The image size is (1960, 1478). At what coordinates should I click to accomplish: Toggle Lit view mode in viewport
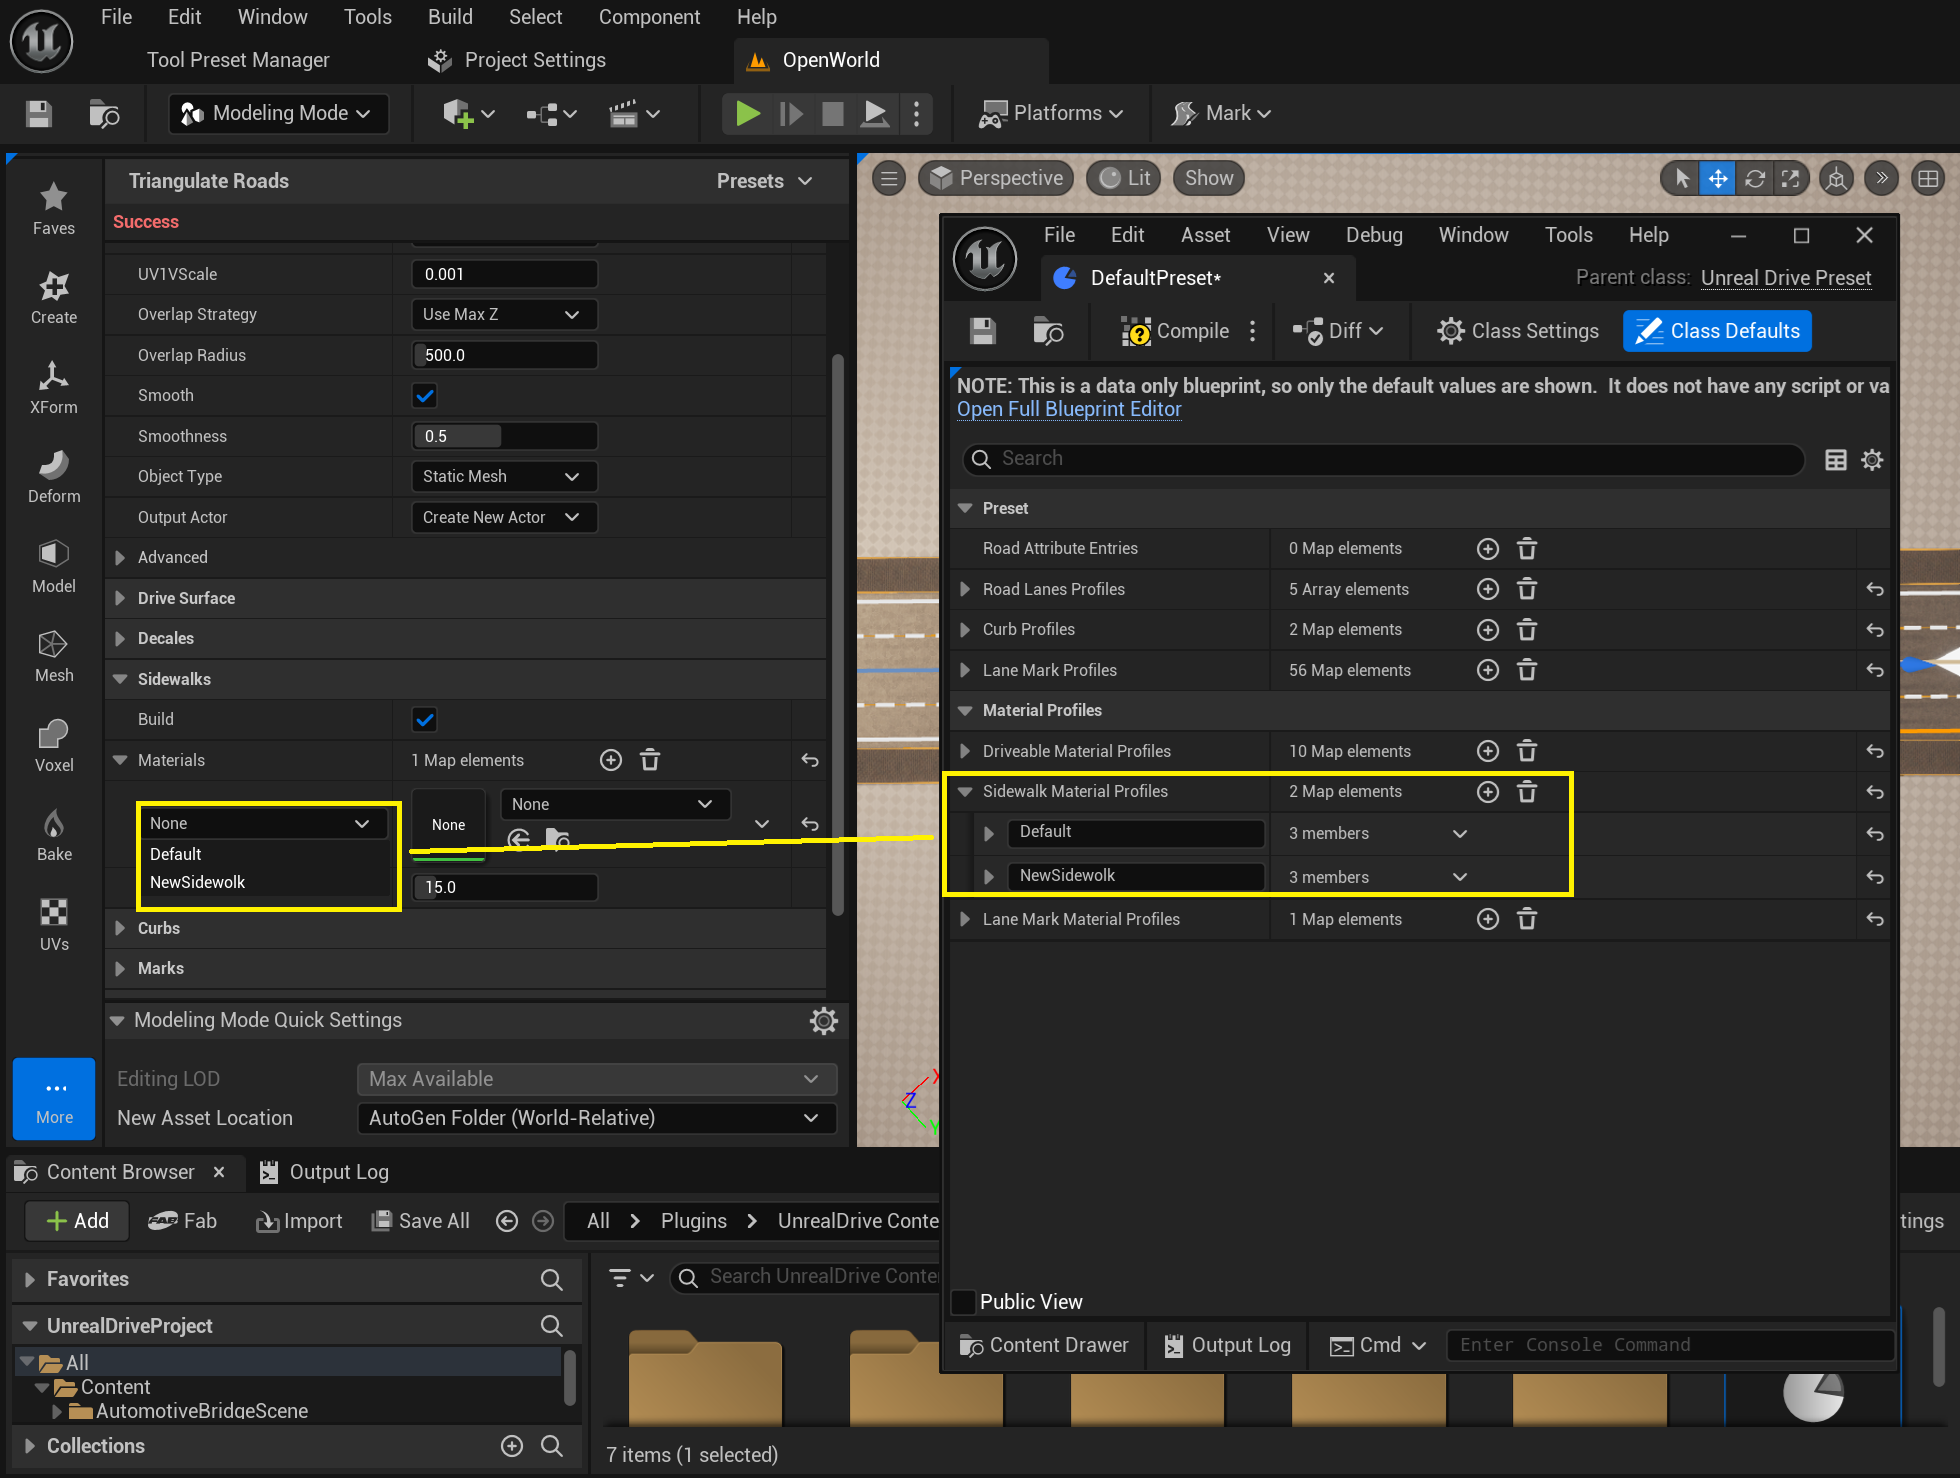pyautogui.click(x=1125, y=178)
